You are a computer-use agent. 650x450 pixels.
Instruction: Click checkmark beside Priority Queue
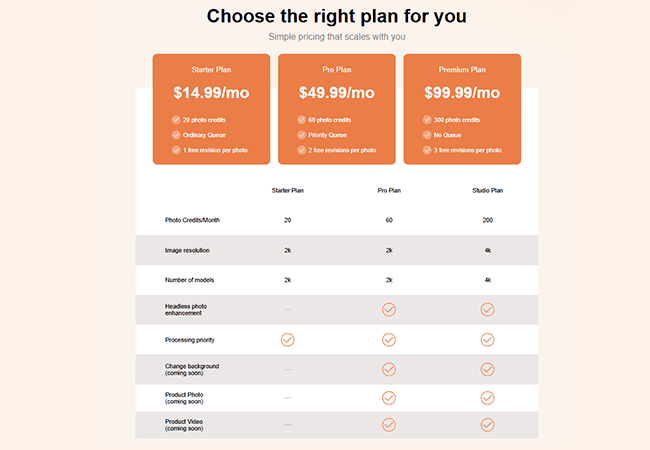click(x=301, y=135)
